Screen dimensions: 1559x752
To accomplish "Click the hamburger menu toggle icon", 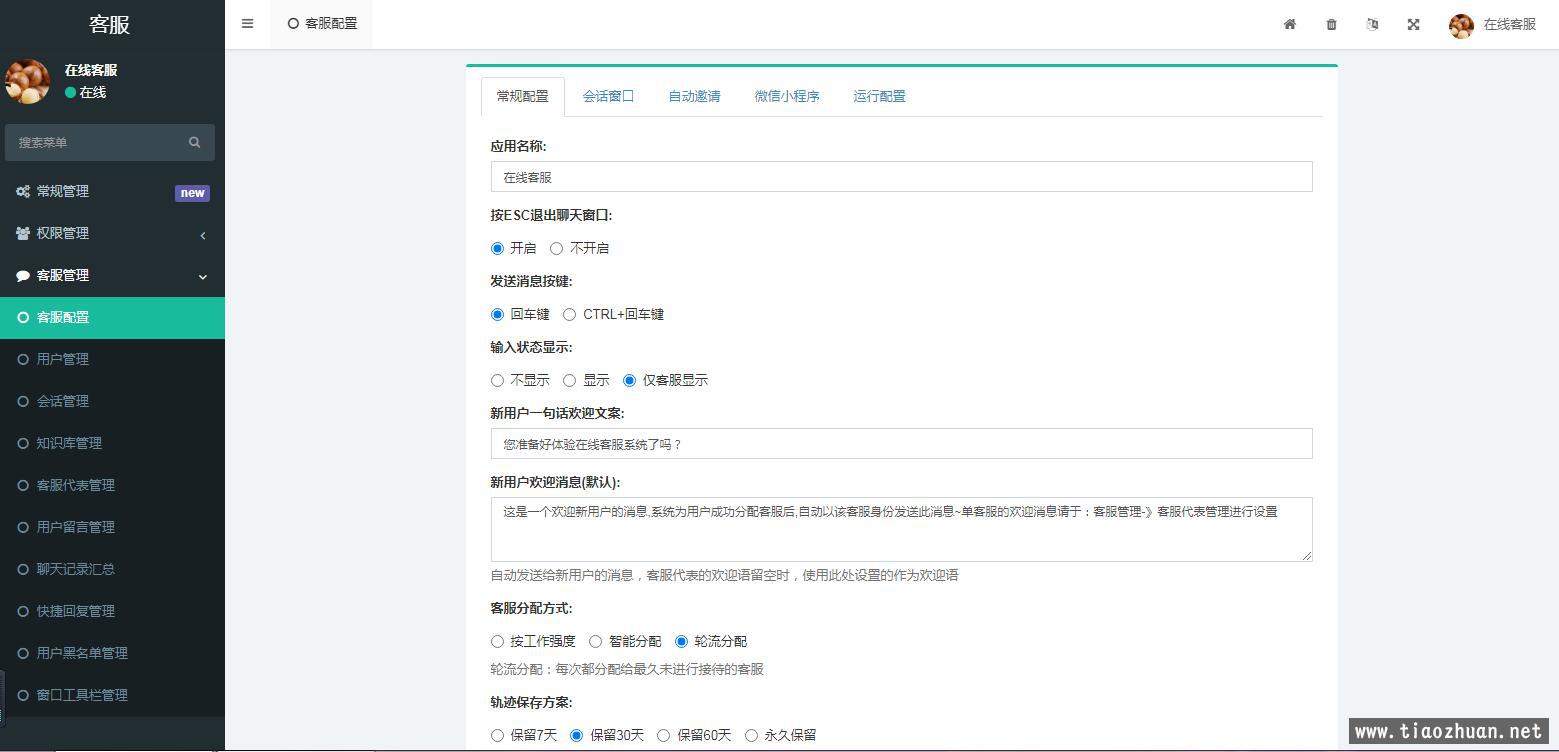I will tap(247, 24).
